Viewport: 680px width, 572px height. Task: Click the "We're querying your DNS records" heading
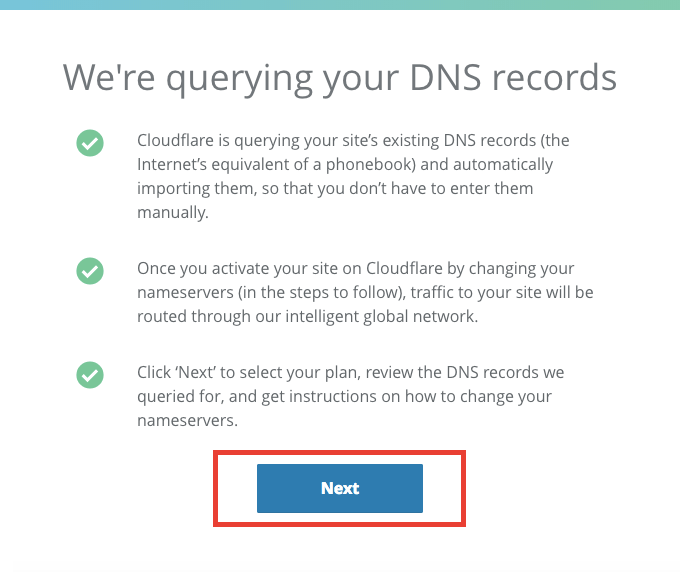[340, 78]
